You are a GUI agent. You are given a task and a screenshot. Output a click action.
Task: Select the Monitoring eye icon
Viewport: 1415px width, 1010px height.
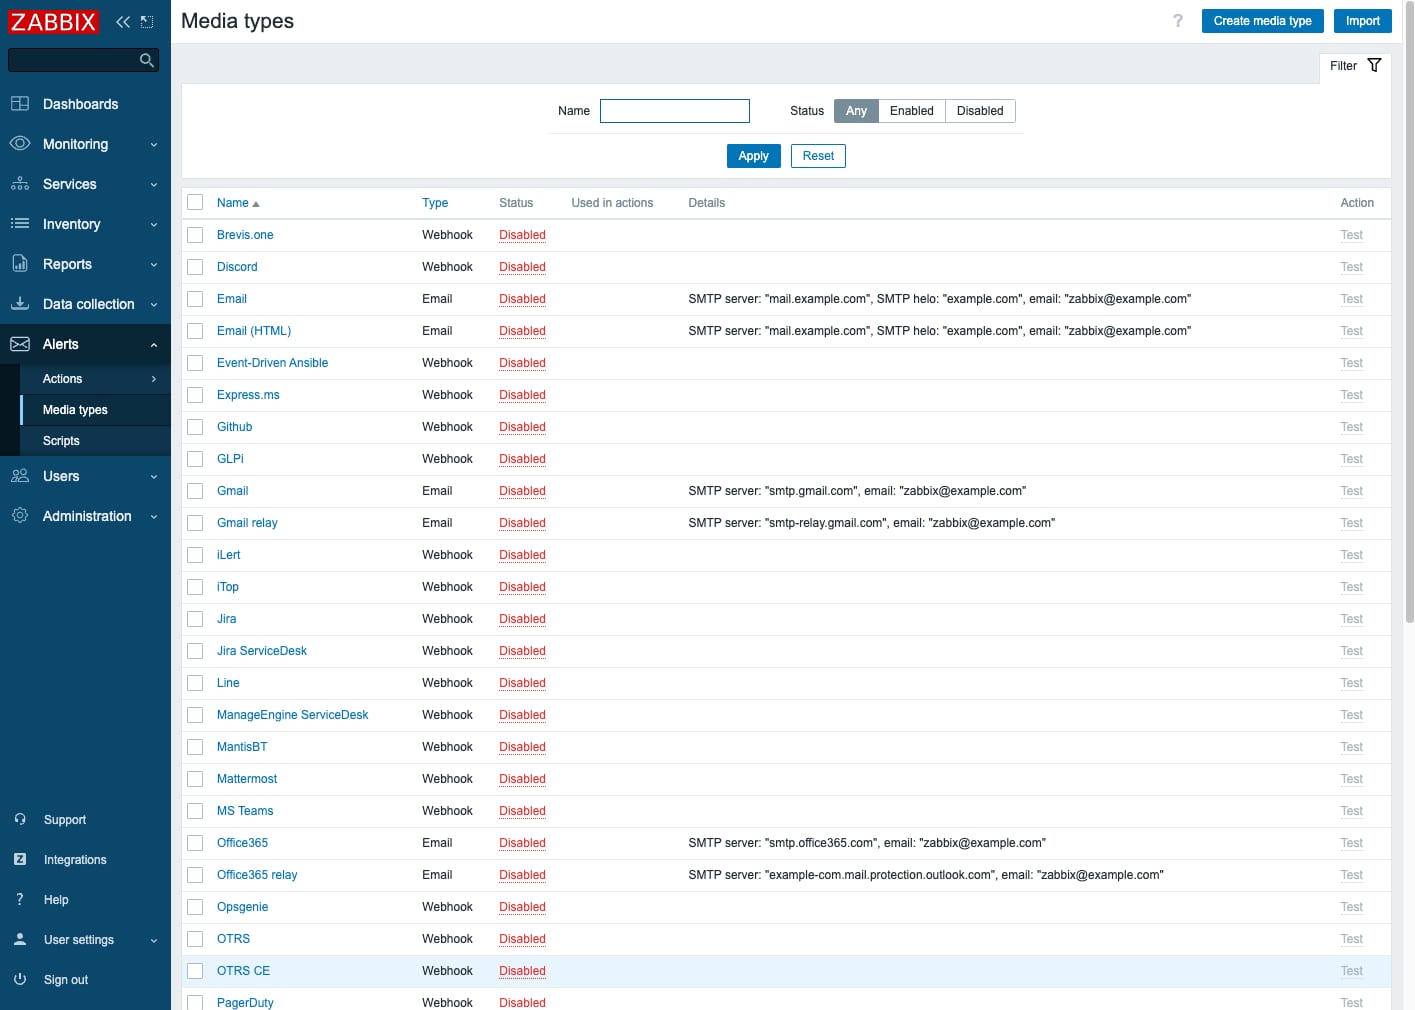pyautogui.click(x=21, y=144)
